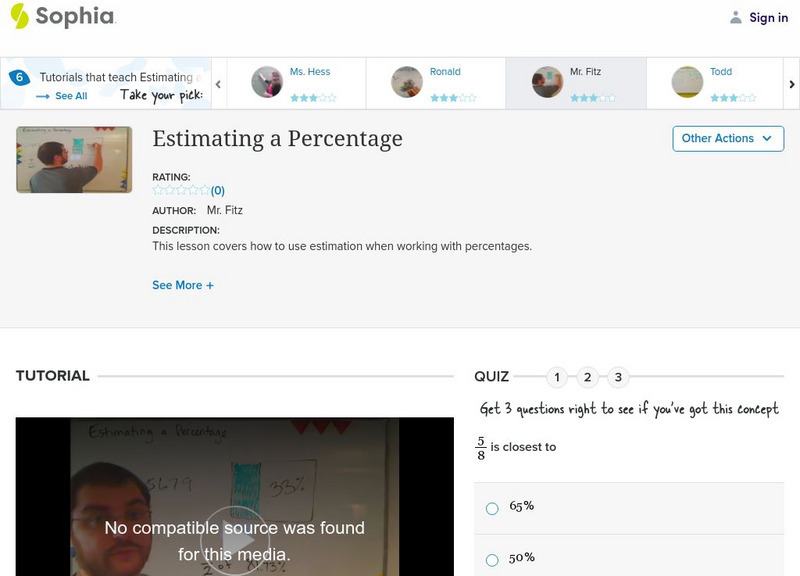
Task: Go to quiz question 2
Action: pyautogui.click(x=588, y=377)
